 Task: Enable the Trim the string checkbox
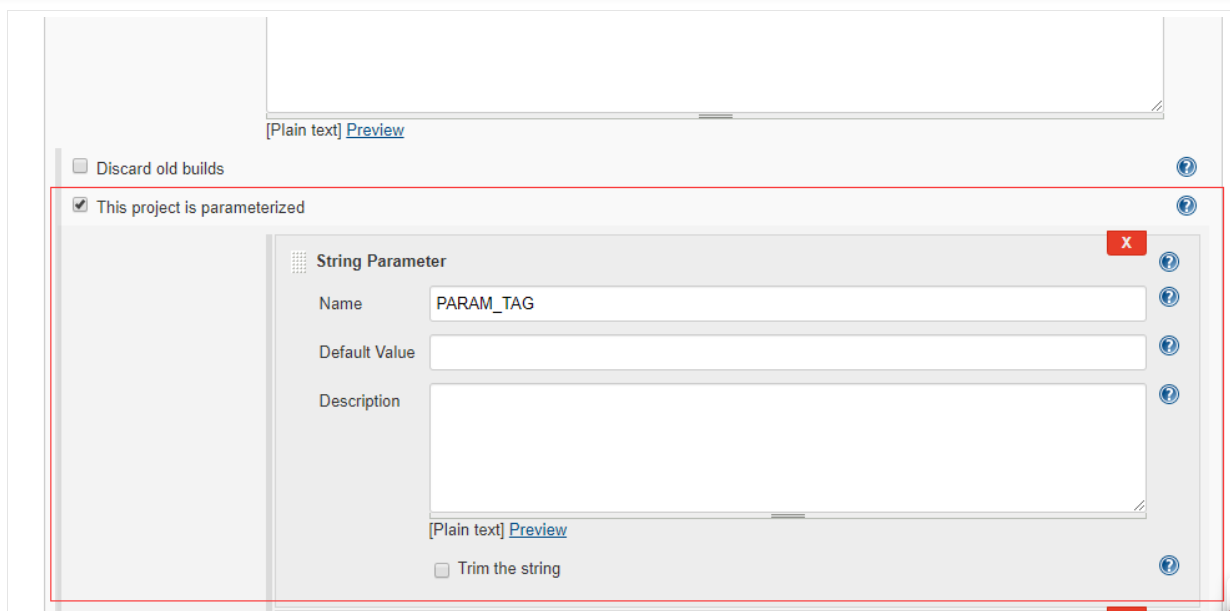click(x=442, y=570)
